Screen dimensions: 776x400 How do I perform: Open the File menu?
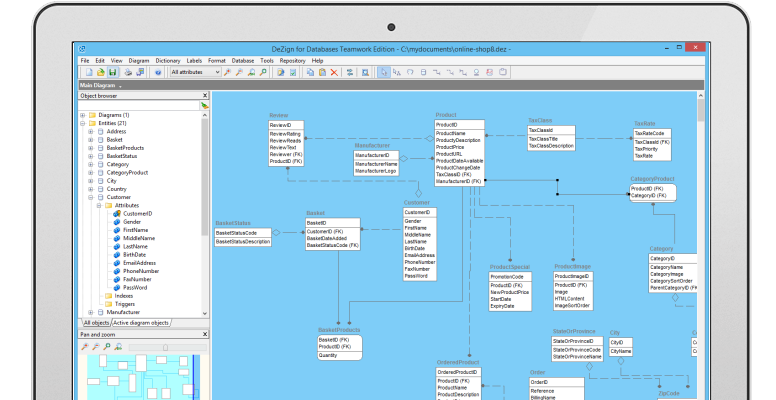coord(85,60)
